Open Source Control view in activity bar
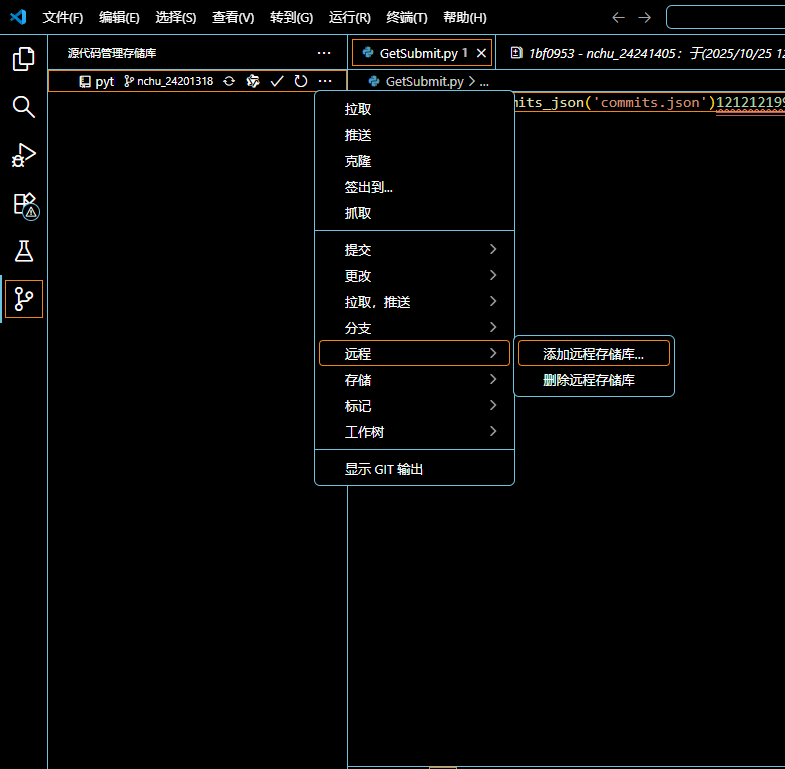The width and height of the screenshot is (785, 769). point(24,299)
